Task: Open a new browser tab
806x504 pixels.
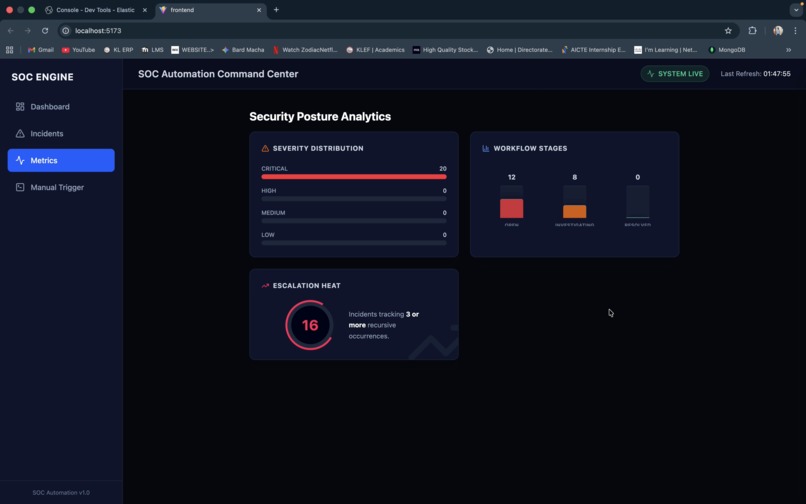Action: [276, 10]
